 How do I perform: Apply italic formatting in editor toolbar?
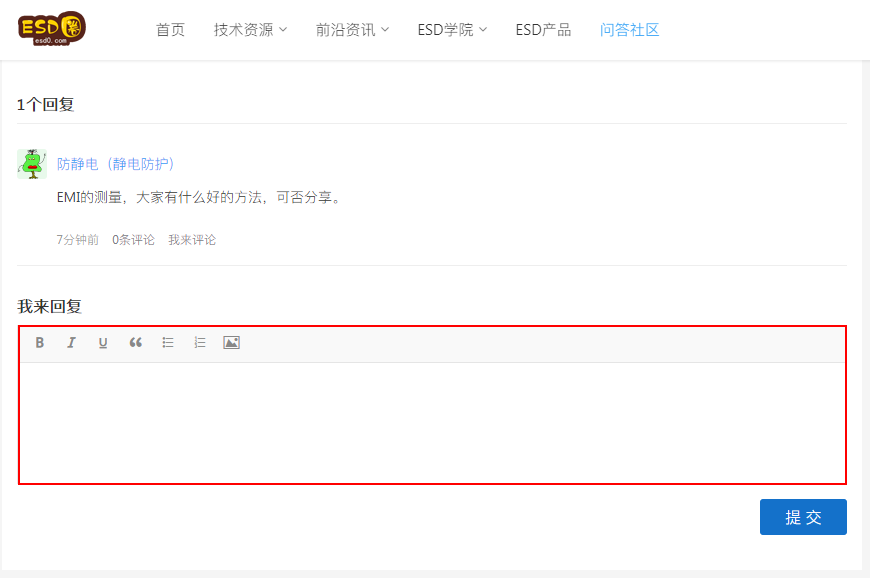(71, 343)
